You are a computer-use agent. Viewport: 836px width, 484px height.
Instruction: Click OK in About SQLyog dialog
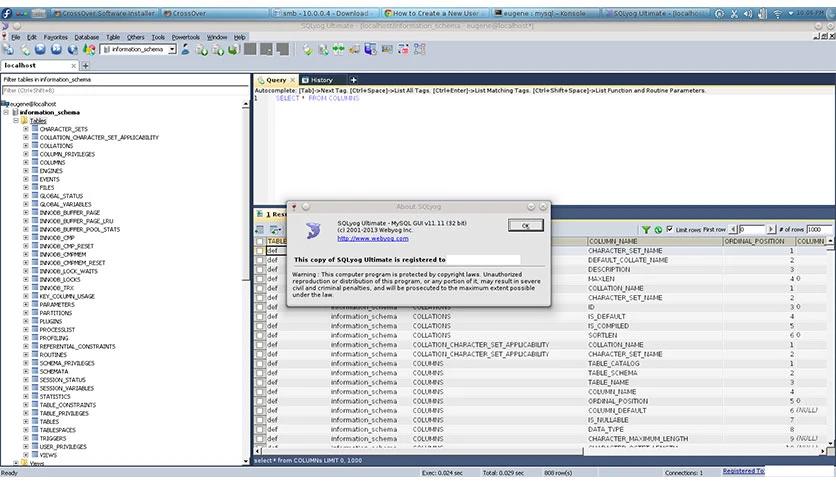pyautogui.click(x=526, y=225)
